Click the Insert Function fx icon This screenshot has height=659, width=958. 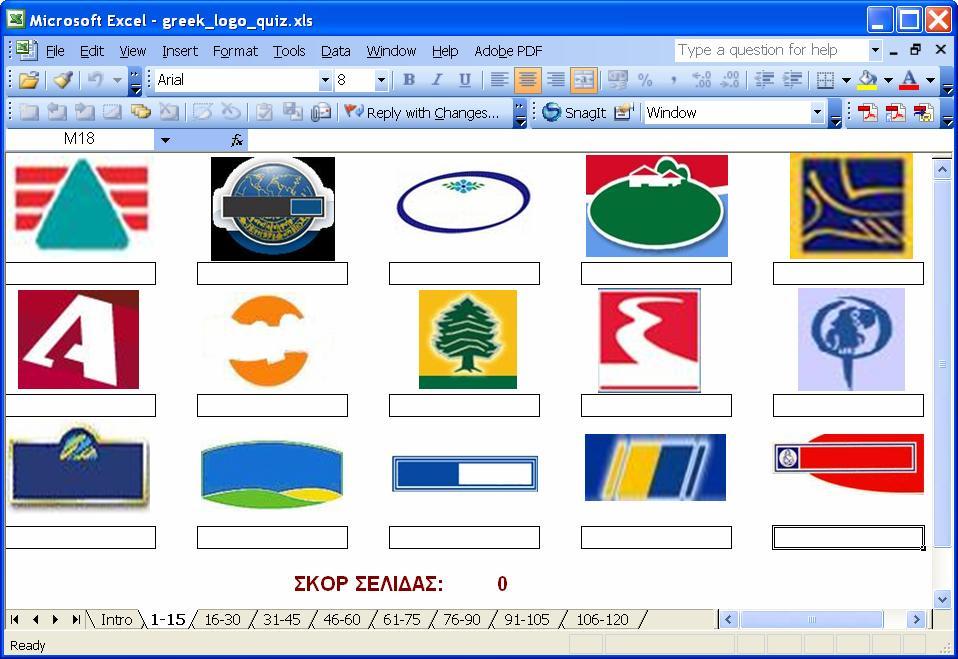[x=236, y=140]
